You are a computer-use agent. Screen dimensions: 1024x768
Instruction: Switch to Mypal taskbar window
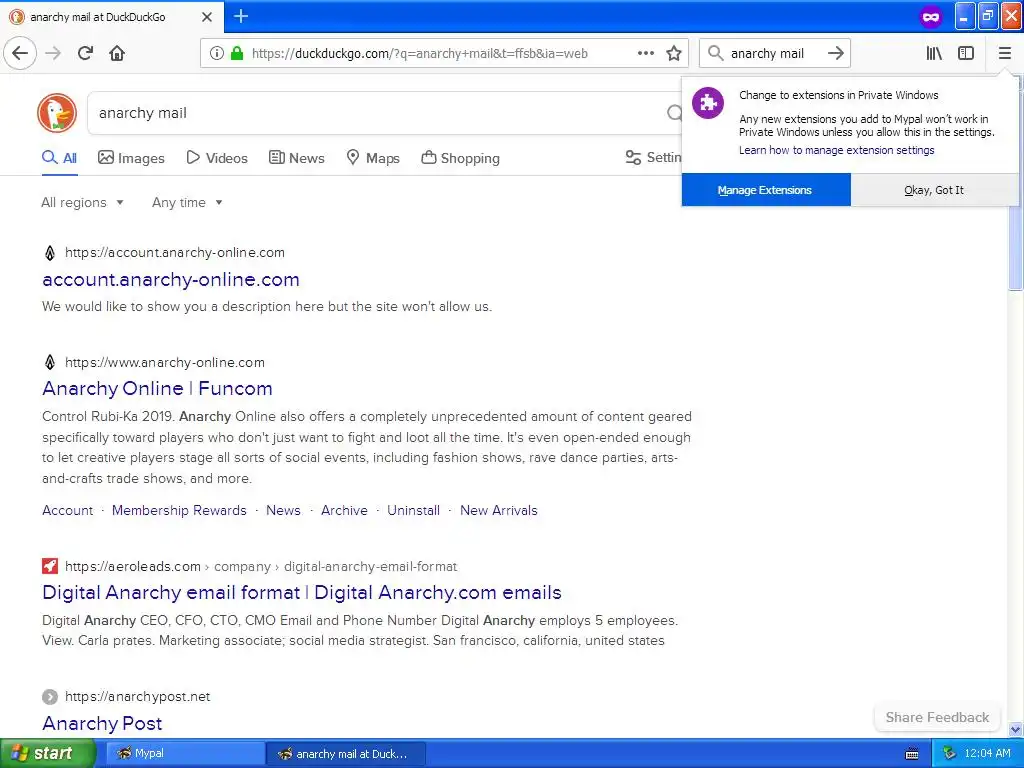click(x=183, y=754)
